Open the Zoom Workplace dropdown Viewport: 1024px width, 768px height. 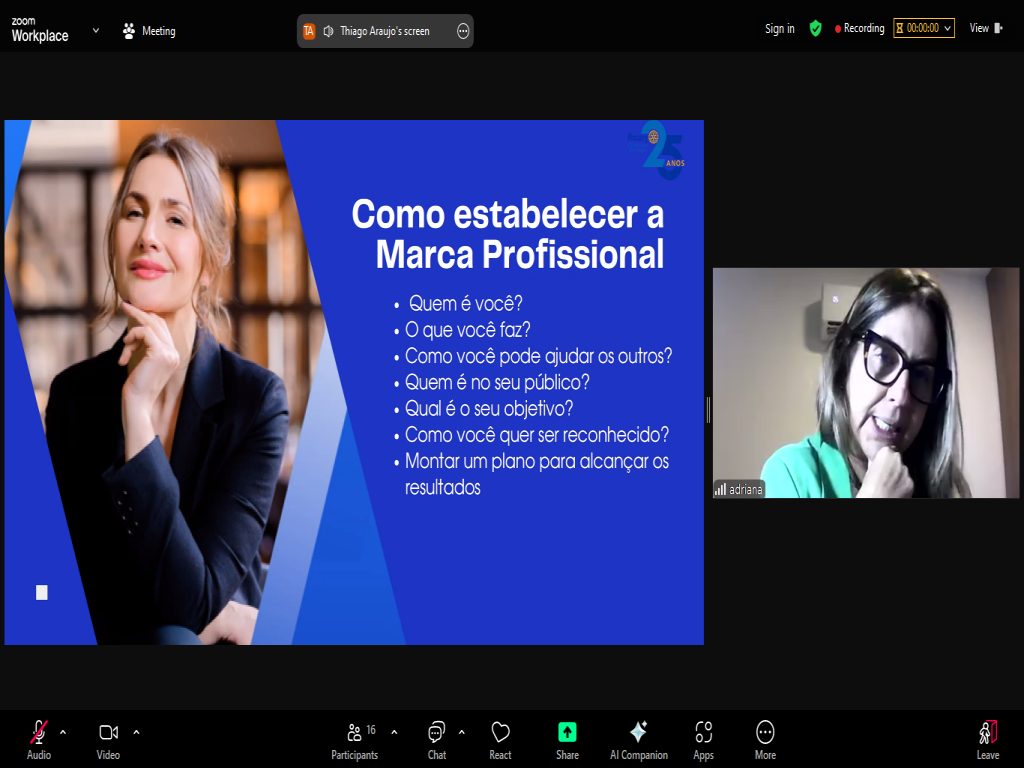point(96,30)
